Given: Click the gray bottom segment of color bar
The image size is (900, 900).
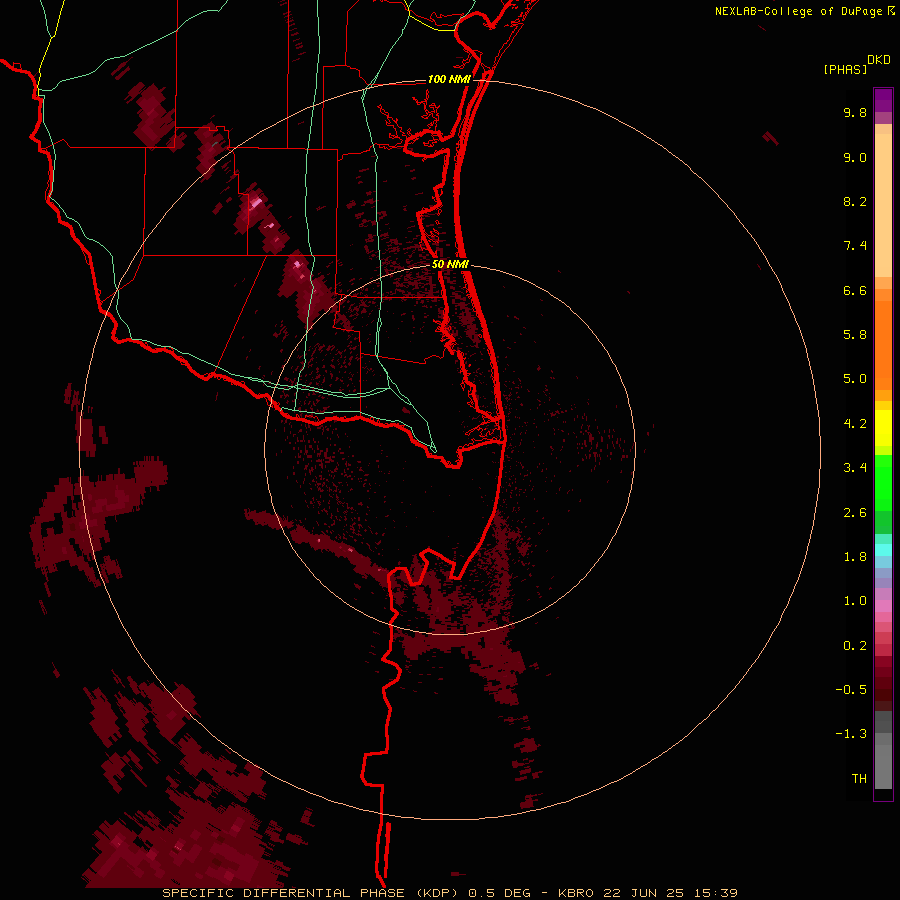Looking at the screenshot, I should [x=883, y=766].
